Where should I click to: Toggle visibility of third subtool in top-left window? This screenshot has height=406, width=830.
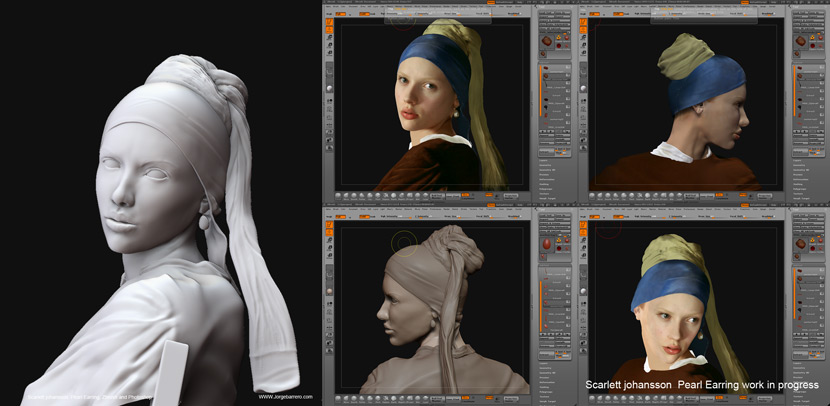tap(568, 83)
